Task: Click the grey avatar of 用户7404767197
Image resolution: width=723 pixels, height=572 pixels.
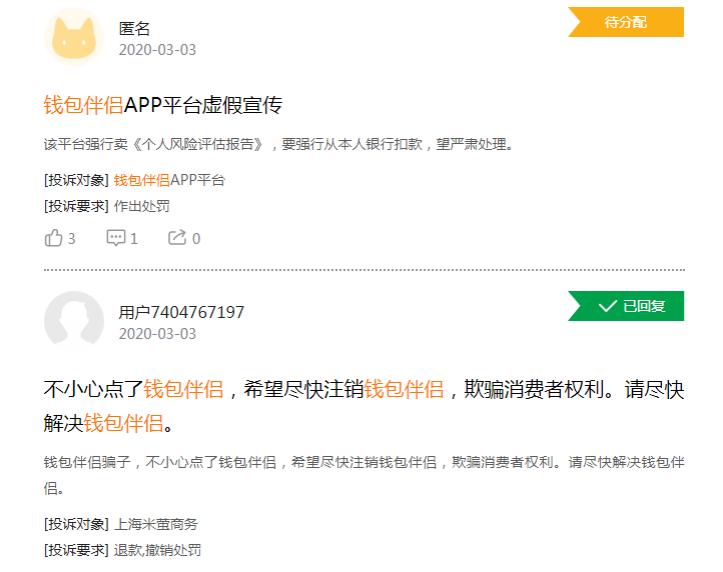Action: [74, 319]
